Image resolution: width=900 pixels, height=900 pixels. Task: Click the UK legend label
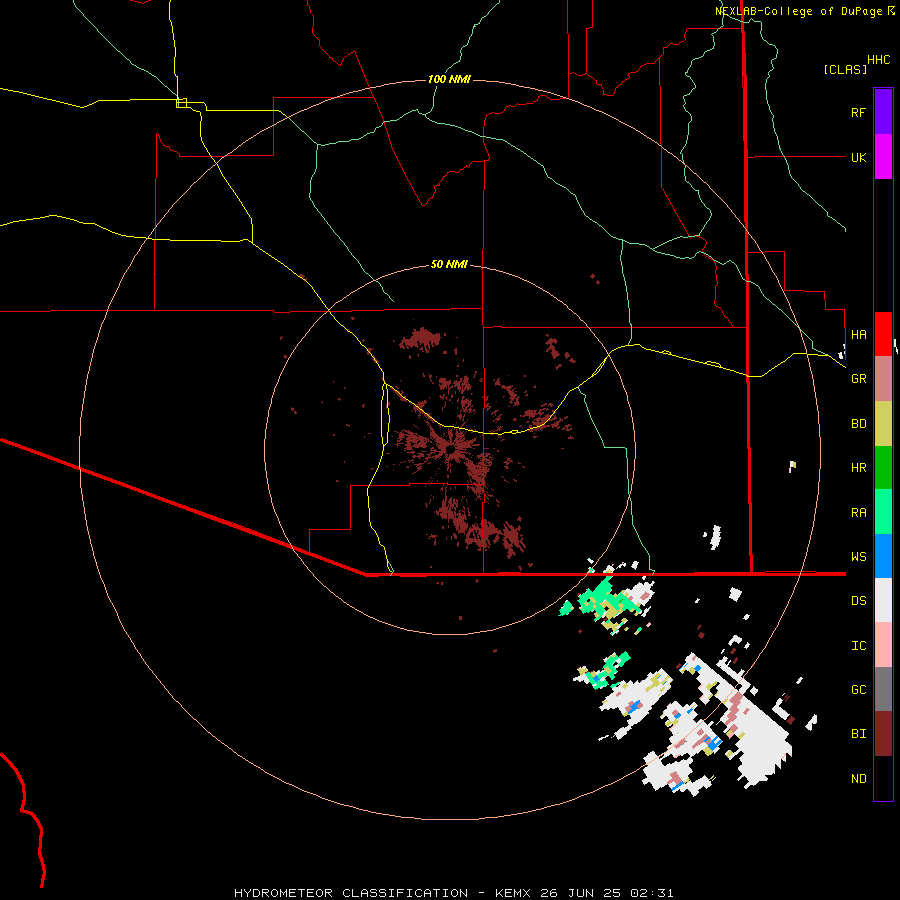click(x=858, y=157)
